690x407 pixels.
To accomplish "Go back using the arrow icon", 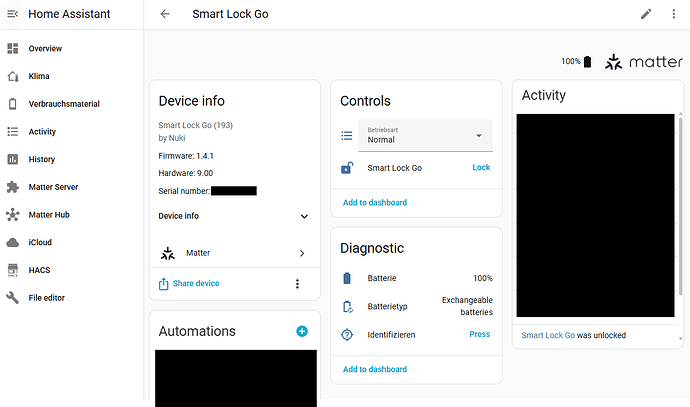I will pyautogui.click(x=165, y=15).
